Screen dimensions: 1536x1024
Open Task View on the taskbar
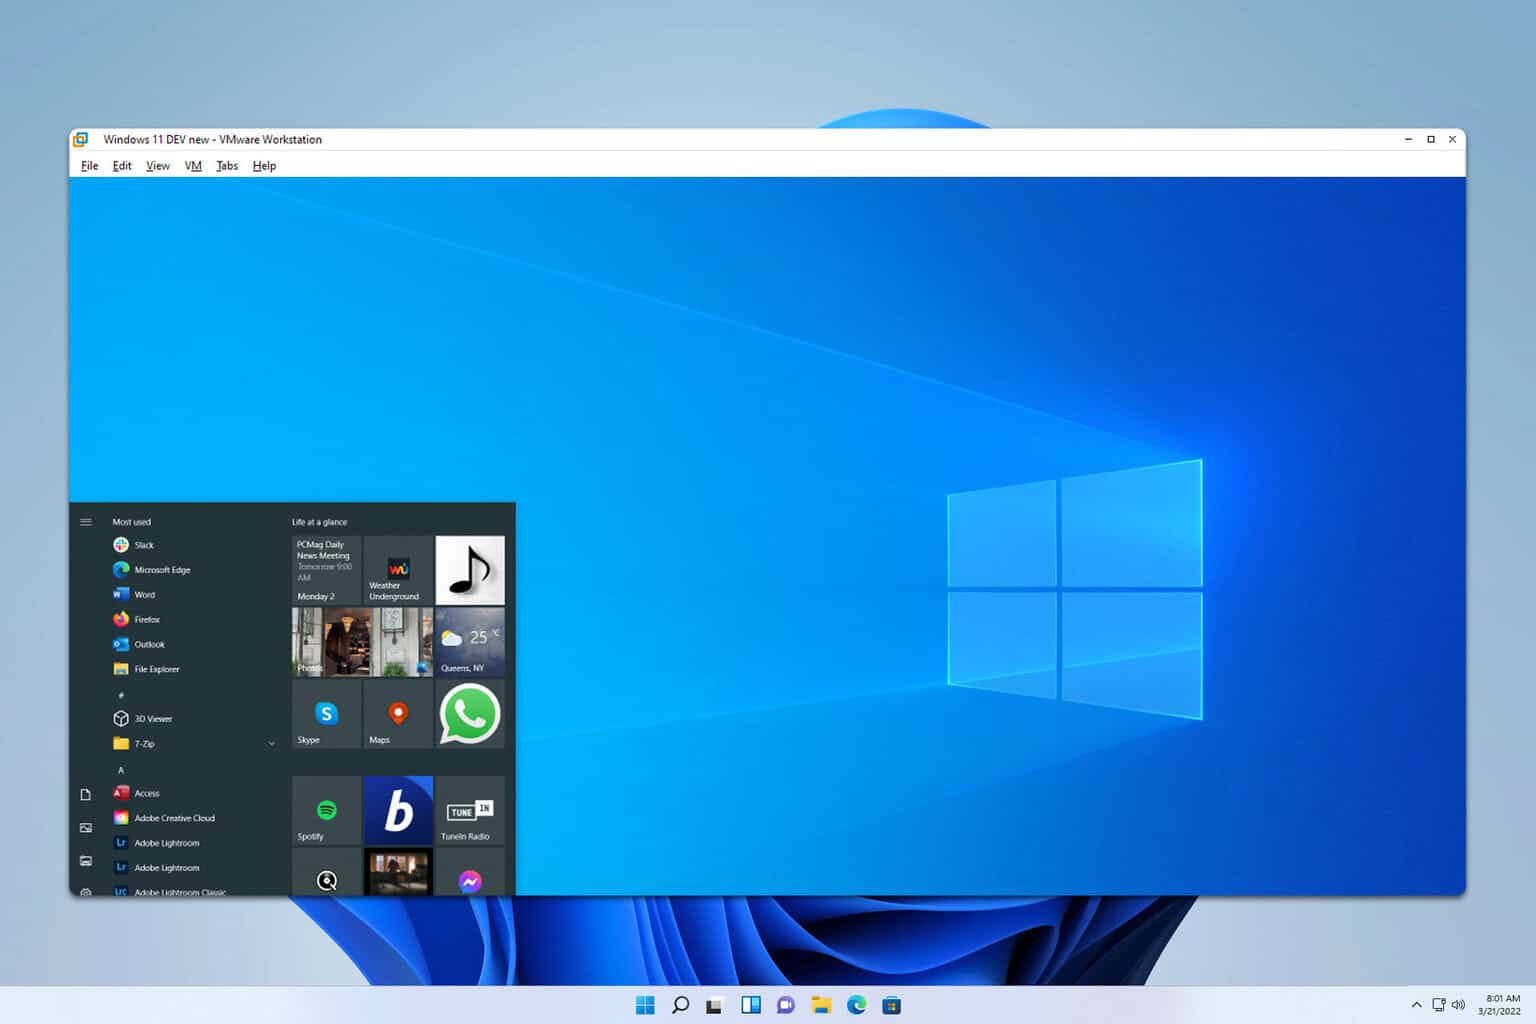715,1005
